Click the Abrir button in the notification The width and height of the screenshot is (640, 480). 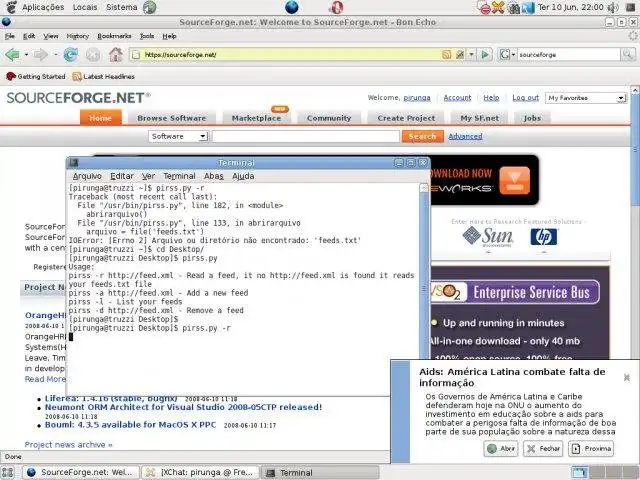[501, 449]
